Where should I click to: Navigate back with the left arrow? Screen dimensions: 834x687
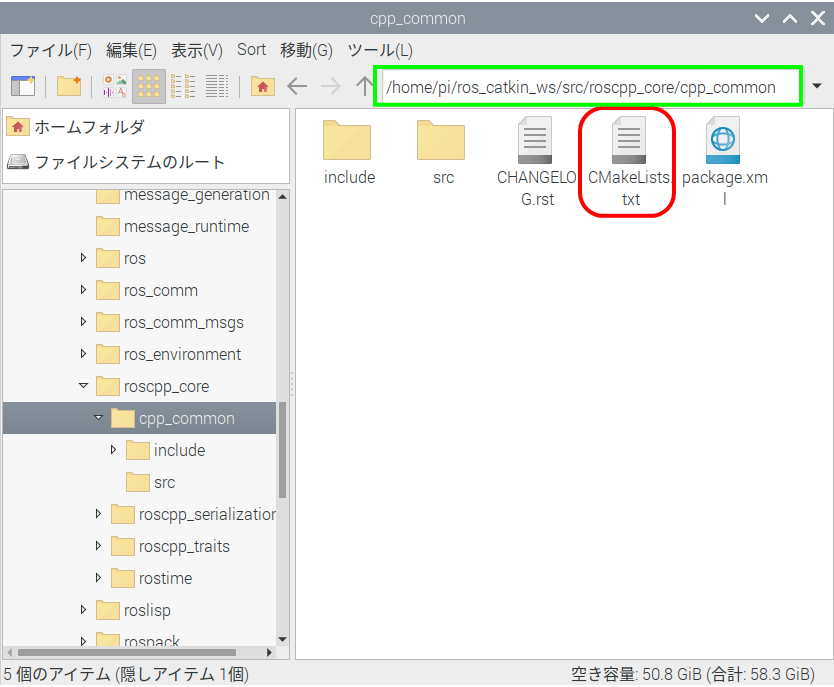(x=297, y=86)
